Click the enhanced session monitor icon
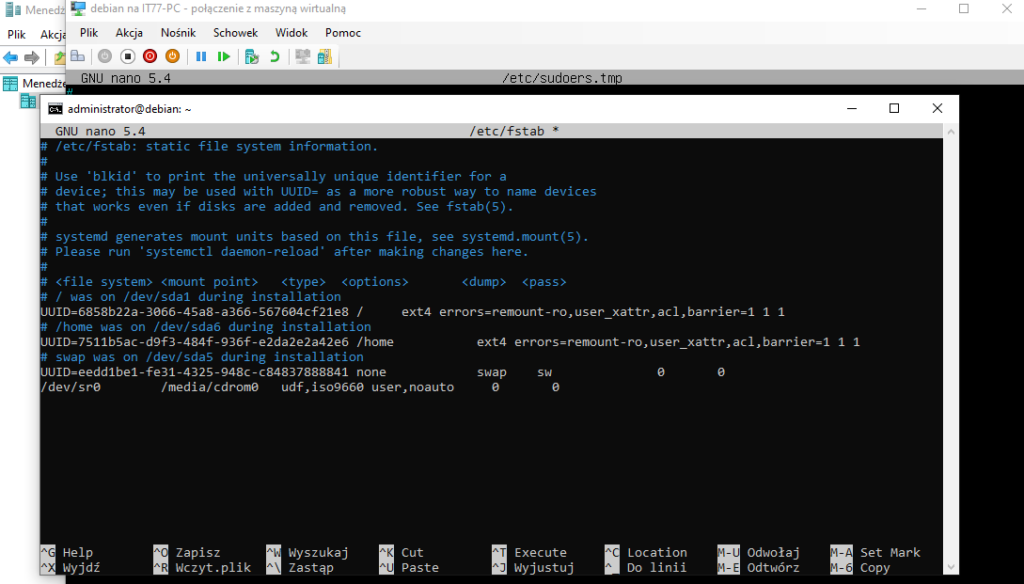Image resolution: width=1024 pixels, height=584 pixels. point(303,57)
